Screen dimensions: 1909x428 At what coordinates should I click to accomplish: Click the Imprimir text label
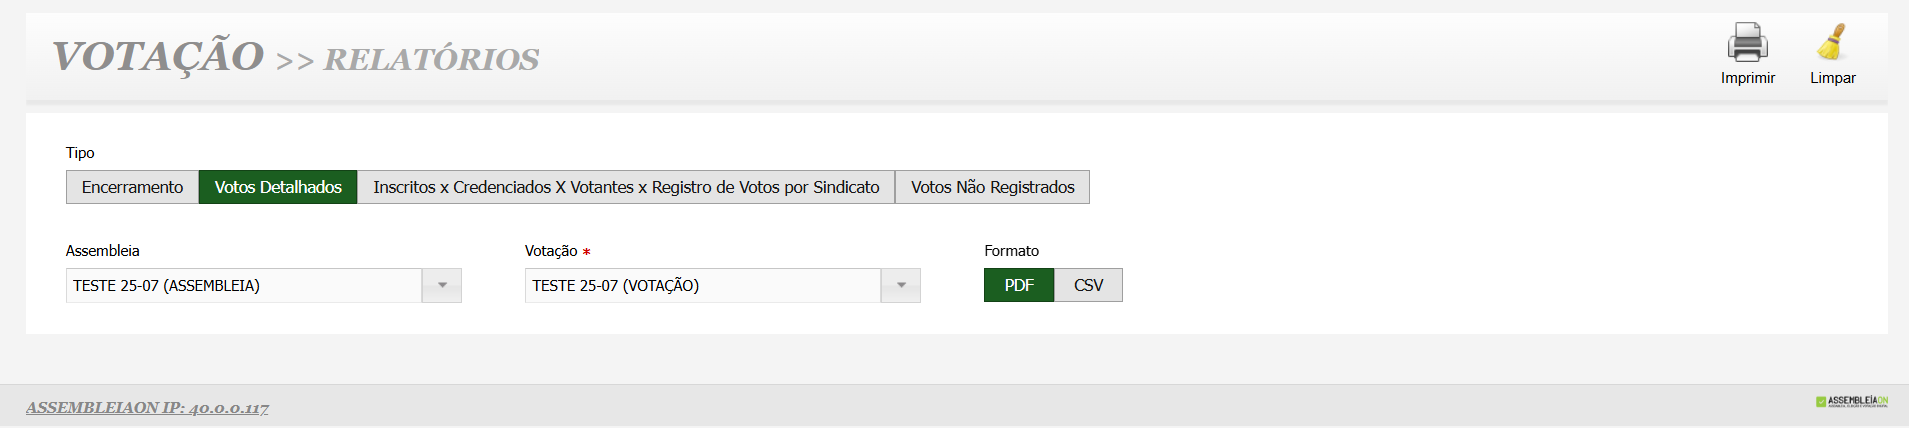click(1747, 78)
